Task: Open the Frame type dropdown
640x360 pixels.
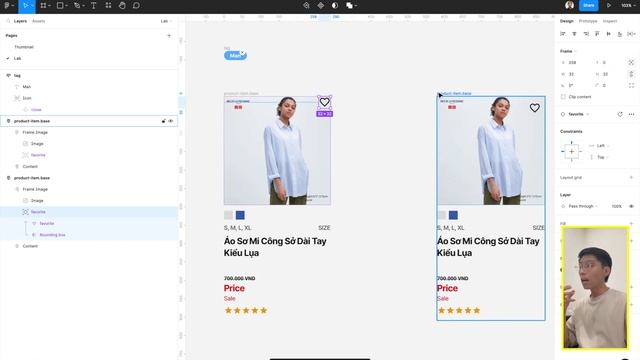Action: click(568, 51)
